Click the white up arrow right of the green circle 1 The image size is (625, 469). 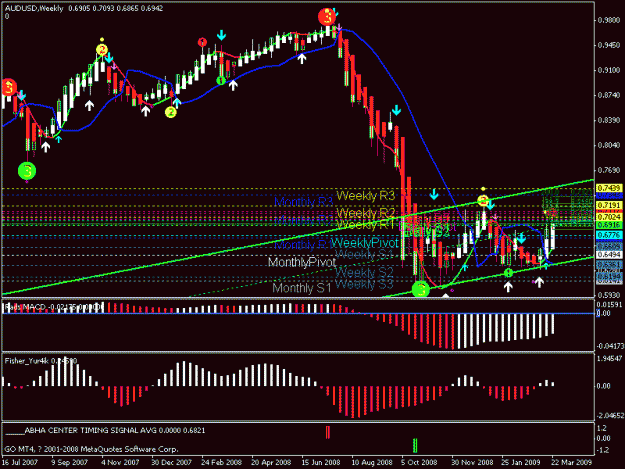click(x=233, y=84)
